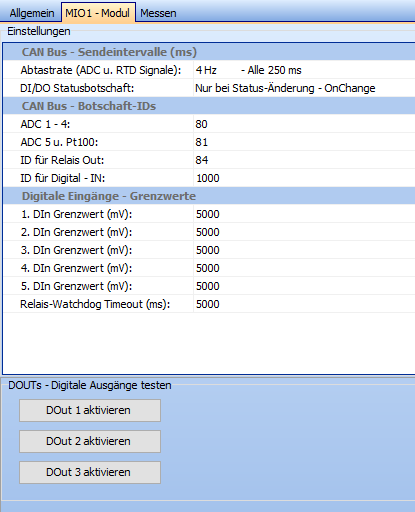Open Abtastrate value 4 Hz dropdown
The width and height of the screenshot is (415, 512).
click(304, 70)
